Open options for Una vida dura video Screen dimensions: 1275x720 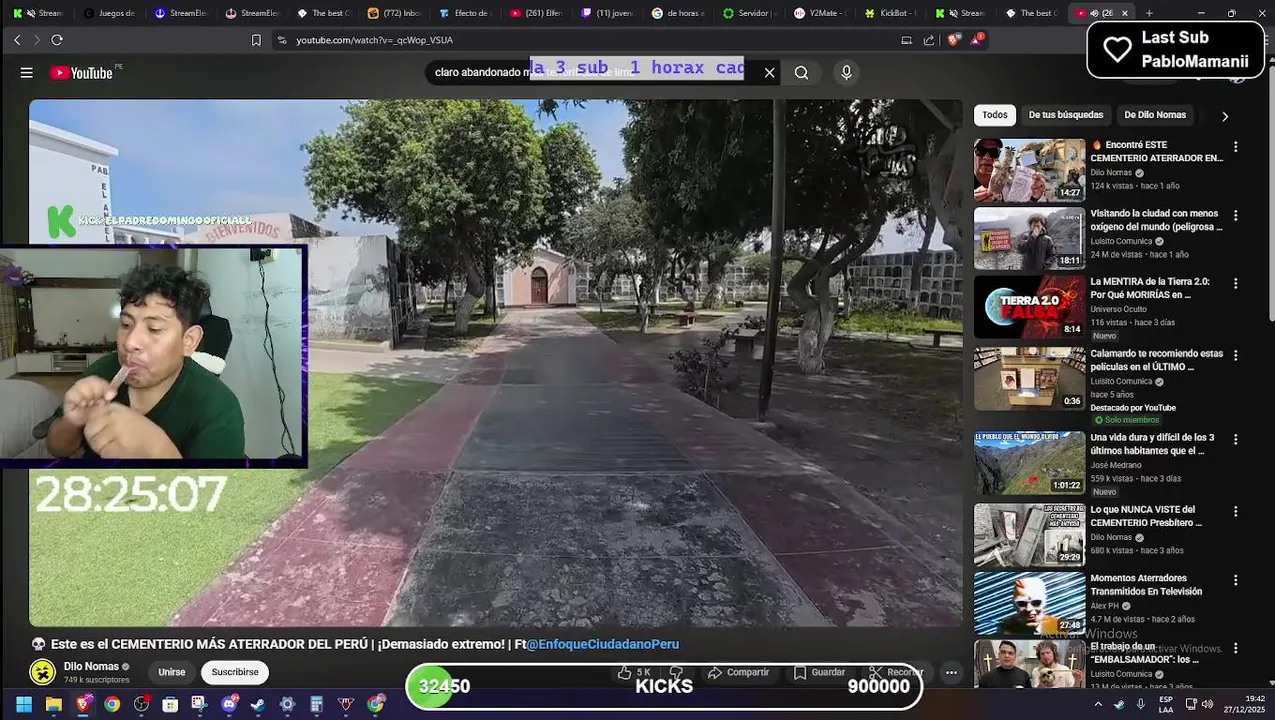coord(1235,439)
